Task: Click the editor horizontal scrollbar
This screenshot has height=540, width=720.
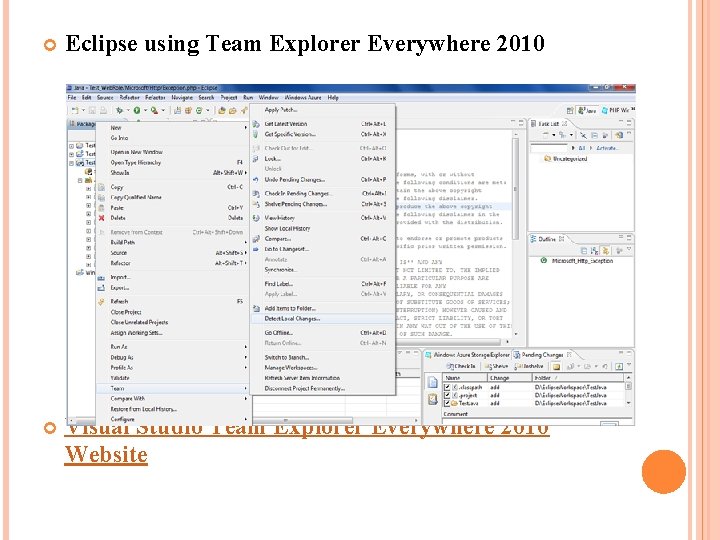Action: click(x=452, y=342)
